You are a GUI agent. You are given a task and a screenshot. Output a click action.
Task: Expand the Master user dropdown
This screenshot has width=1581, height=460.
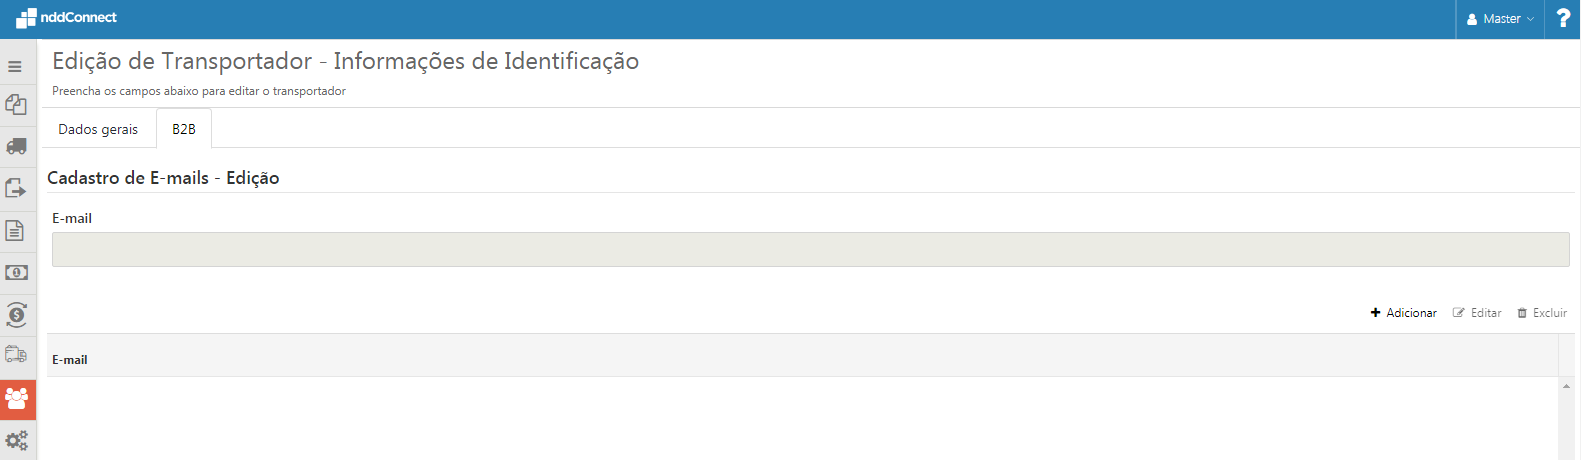click(x=1500, y=19)
